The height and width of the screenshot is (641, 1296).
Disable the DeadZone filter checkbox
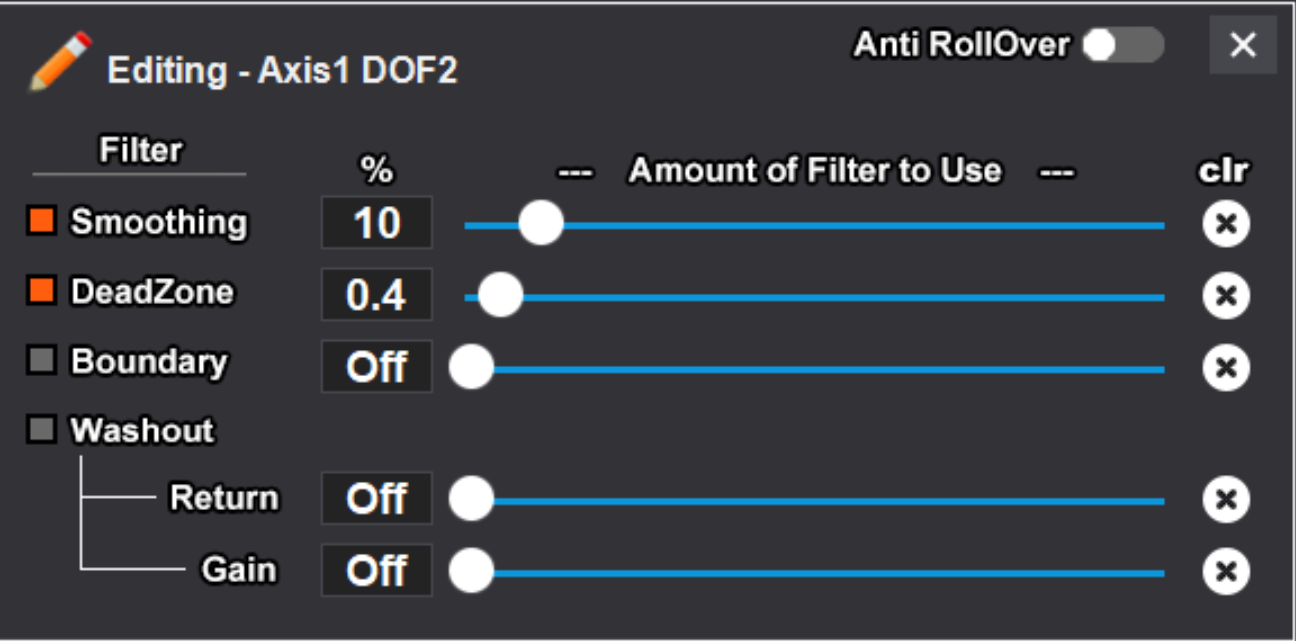pos(42,291)
